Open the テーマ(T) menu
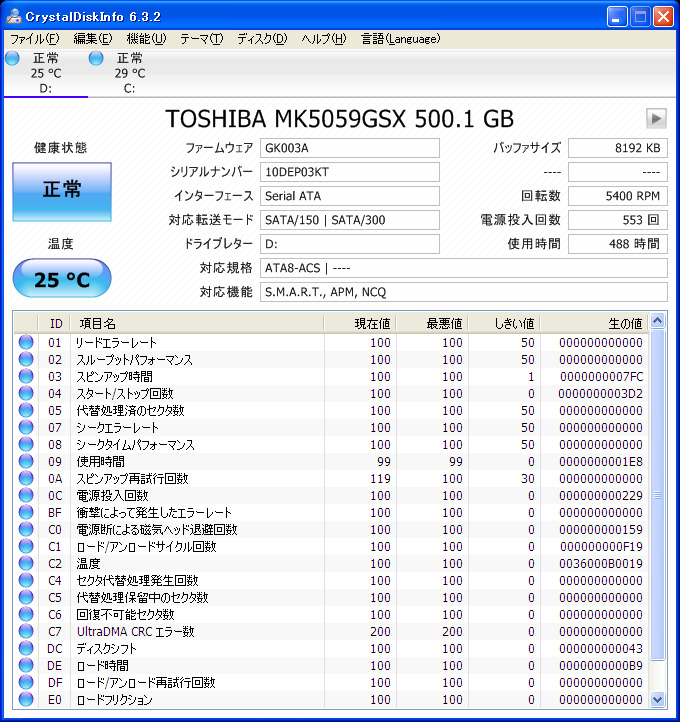The height and width of the screenshot is (722, 680). click(x=202, y=39)
